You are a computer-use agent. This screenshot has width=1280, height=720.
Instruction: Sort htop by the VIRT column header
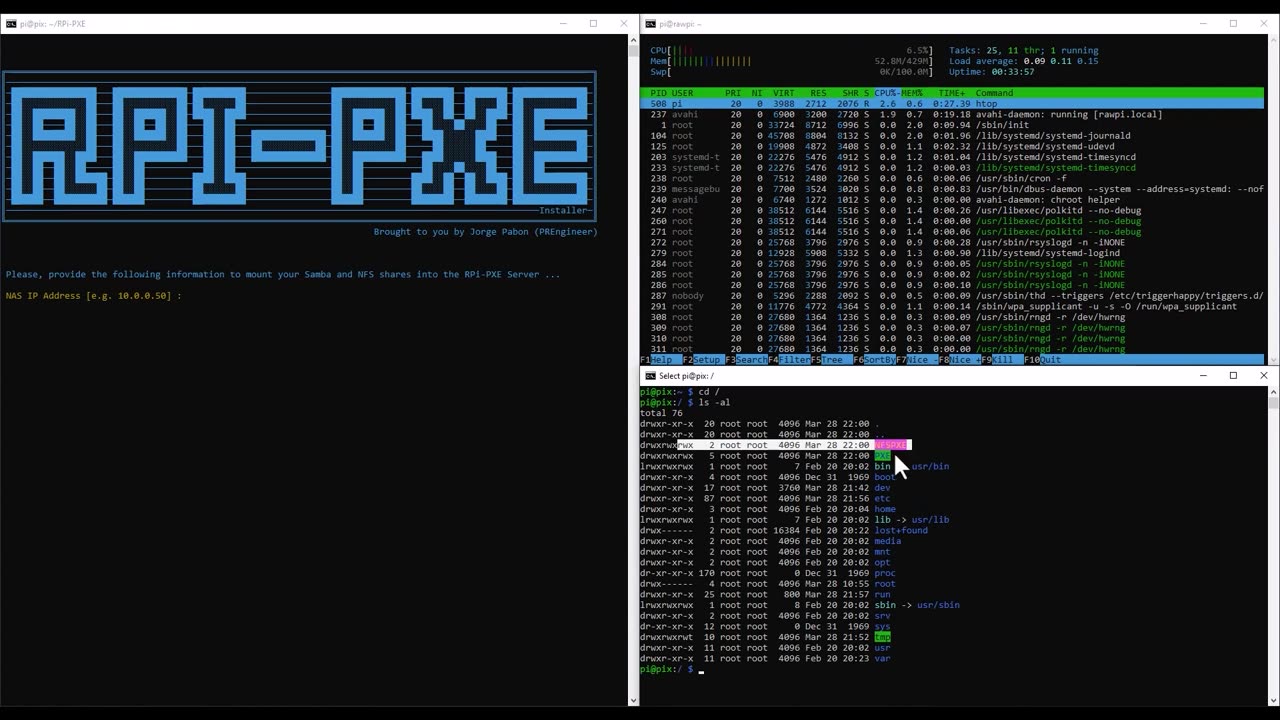(x=783, y=93)
